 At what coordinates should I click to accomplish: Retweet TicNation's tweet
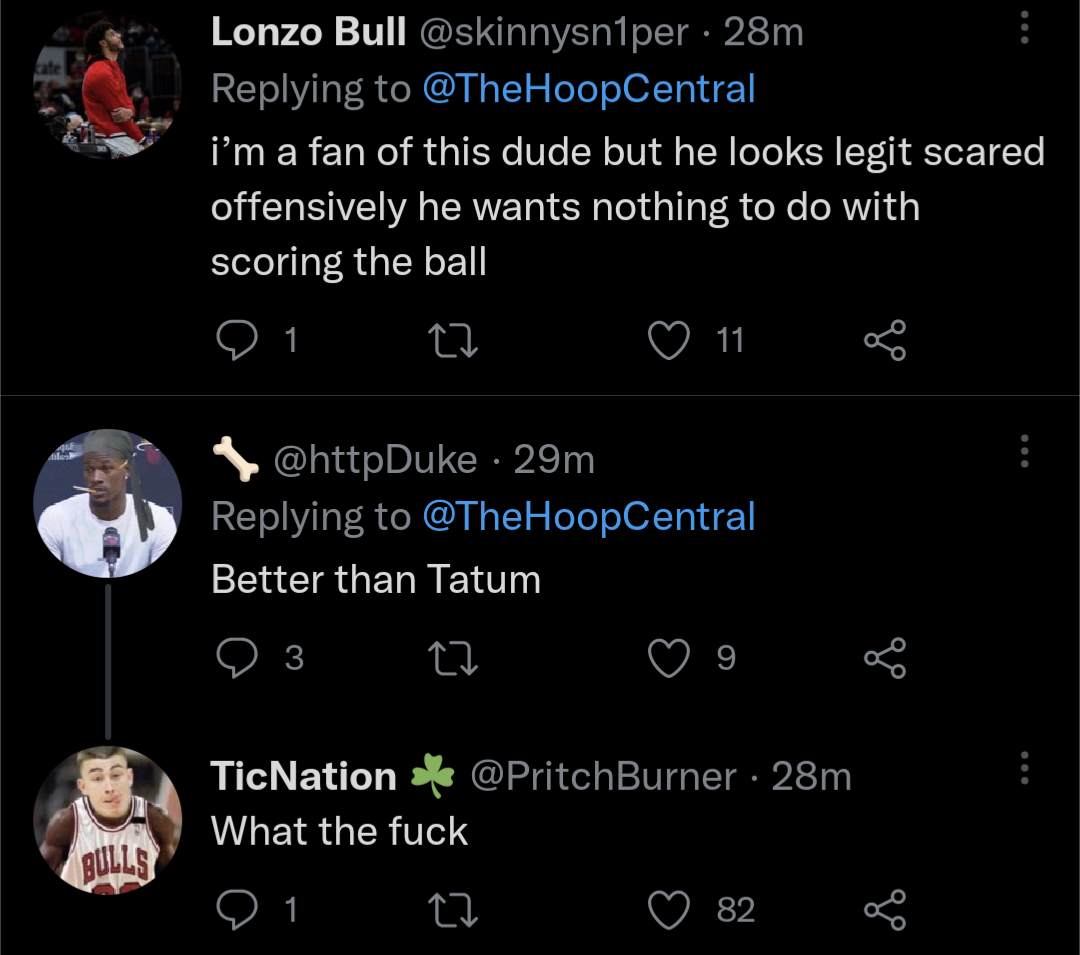pyautogui.click(x=453, y=910)
